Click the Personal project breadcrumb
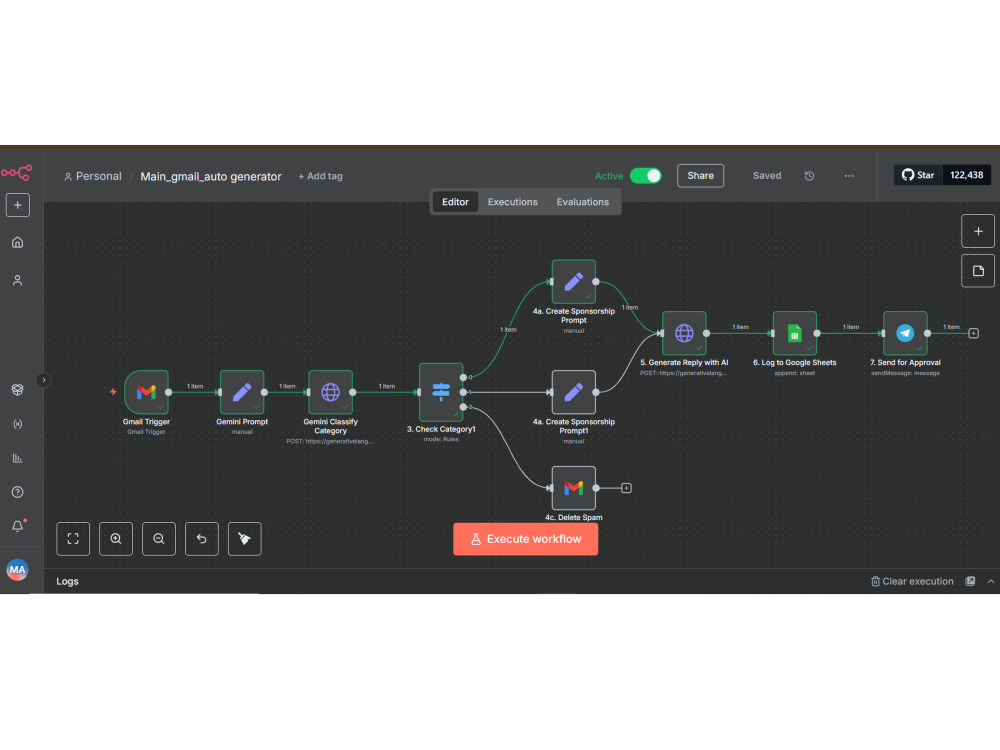The height and width of the screenshot is (750, 1000). point(92,176)
